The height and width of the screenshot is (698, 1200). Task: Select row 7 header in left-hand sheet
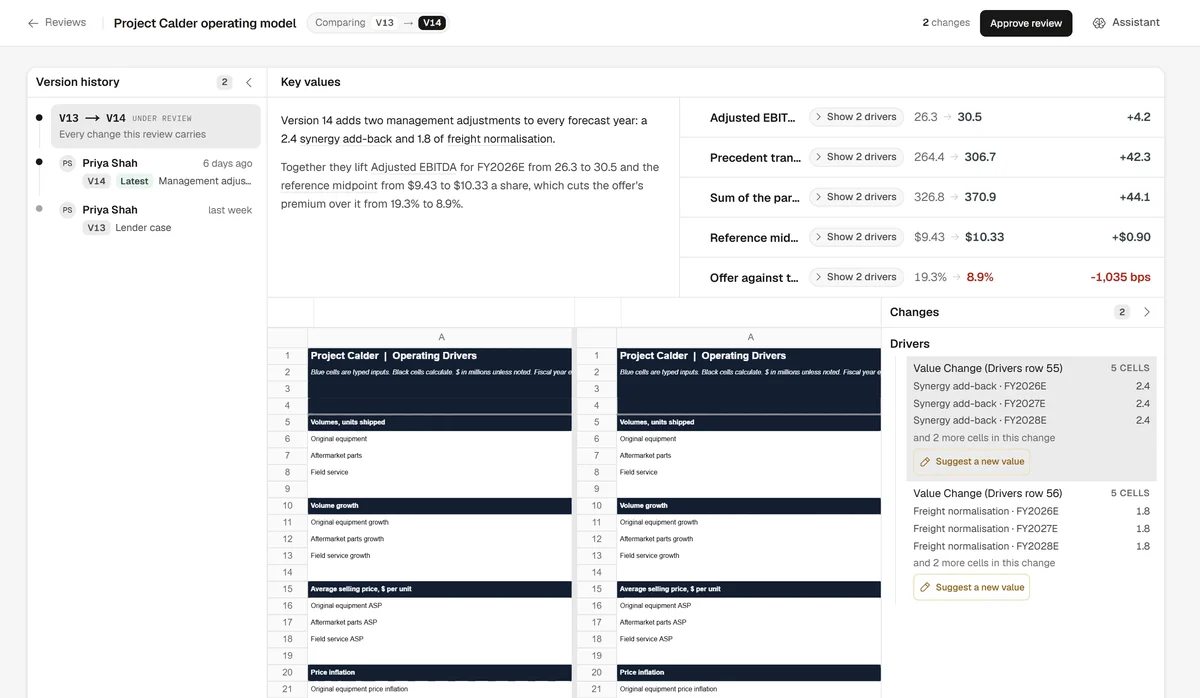(287, 455)
